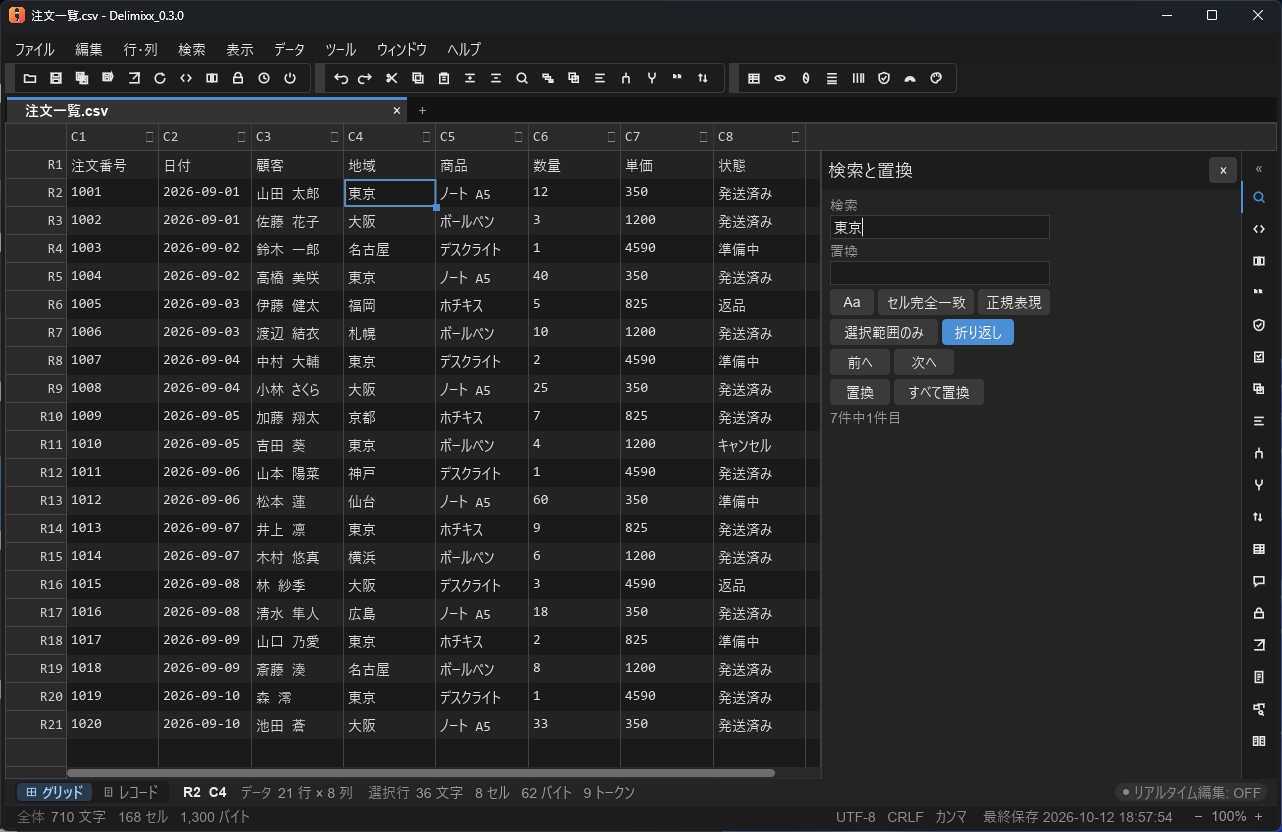The image size is (1282, 832).
Task: Click the 次へ button
Action: (x=924, y=362)
